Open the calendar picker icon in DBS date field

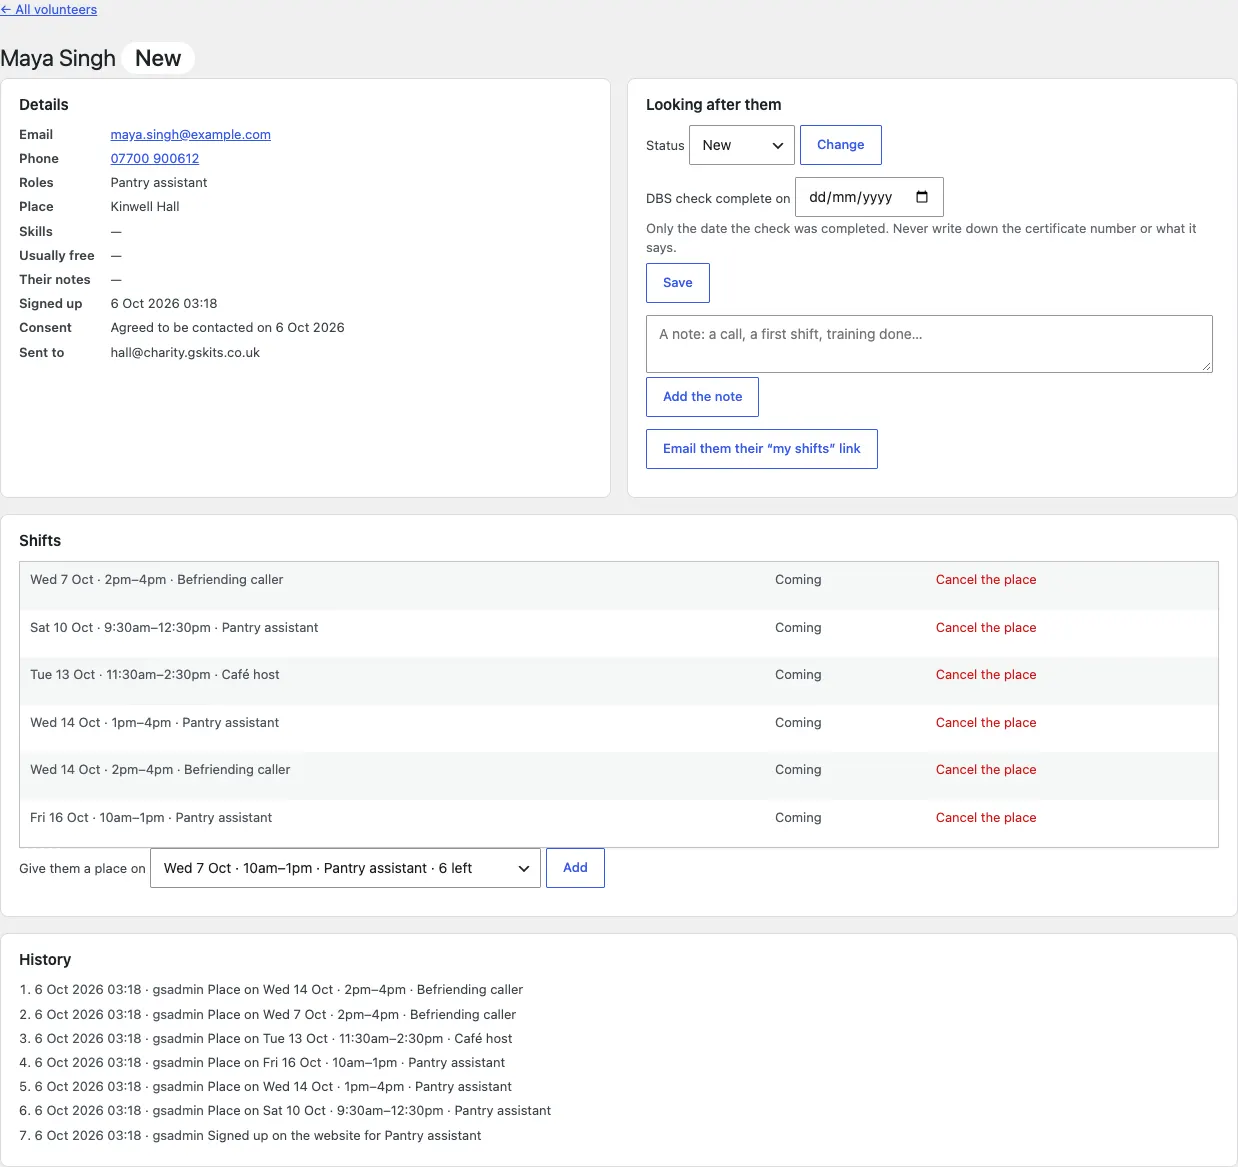[922, 197]
